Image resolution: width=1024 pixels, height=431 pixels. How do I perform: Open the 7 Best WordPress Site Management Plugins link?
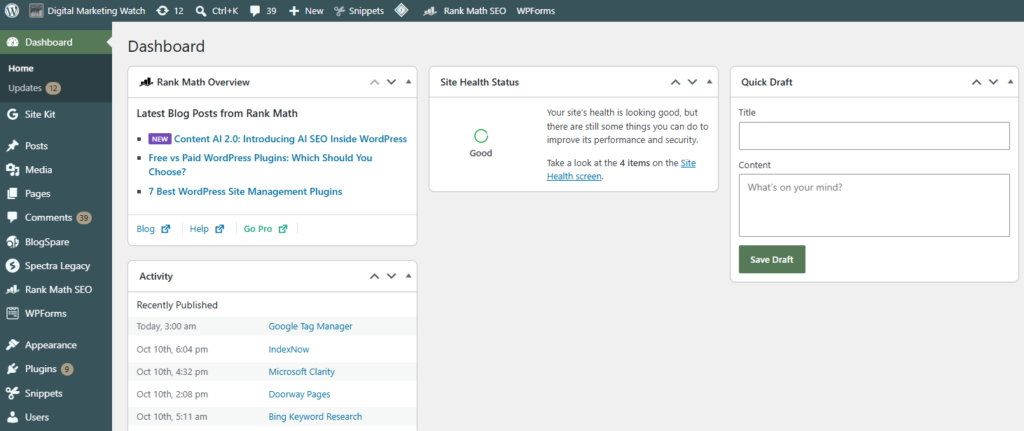(x=245, y=192)
